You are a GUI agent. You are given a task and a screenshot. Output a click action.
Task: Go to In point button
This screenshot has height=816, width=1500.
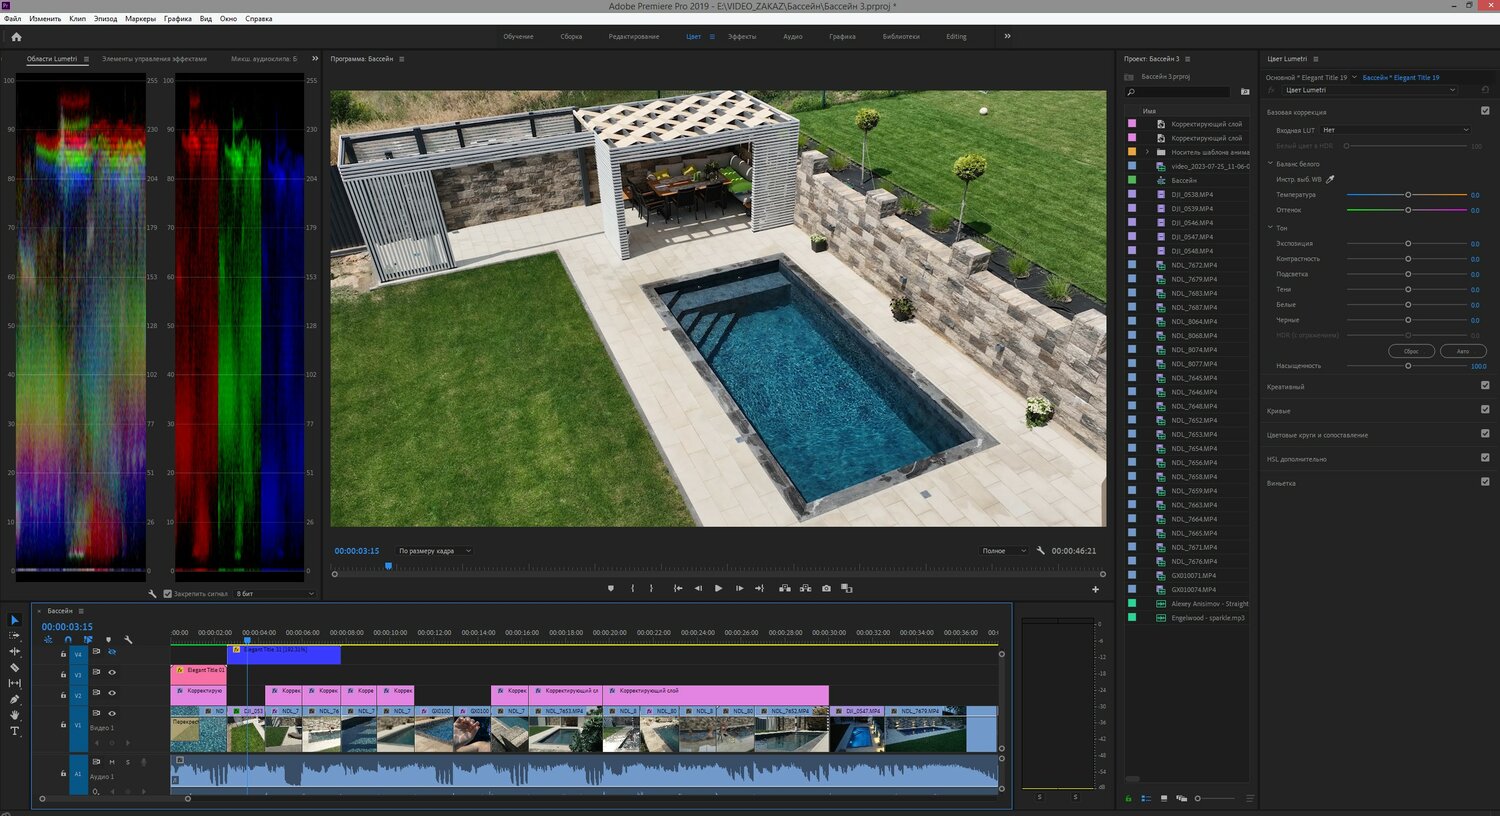[678, 588]
